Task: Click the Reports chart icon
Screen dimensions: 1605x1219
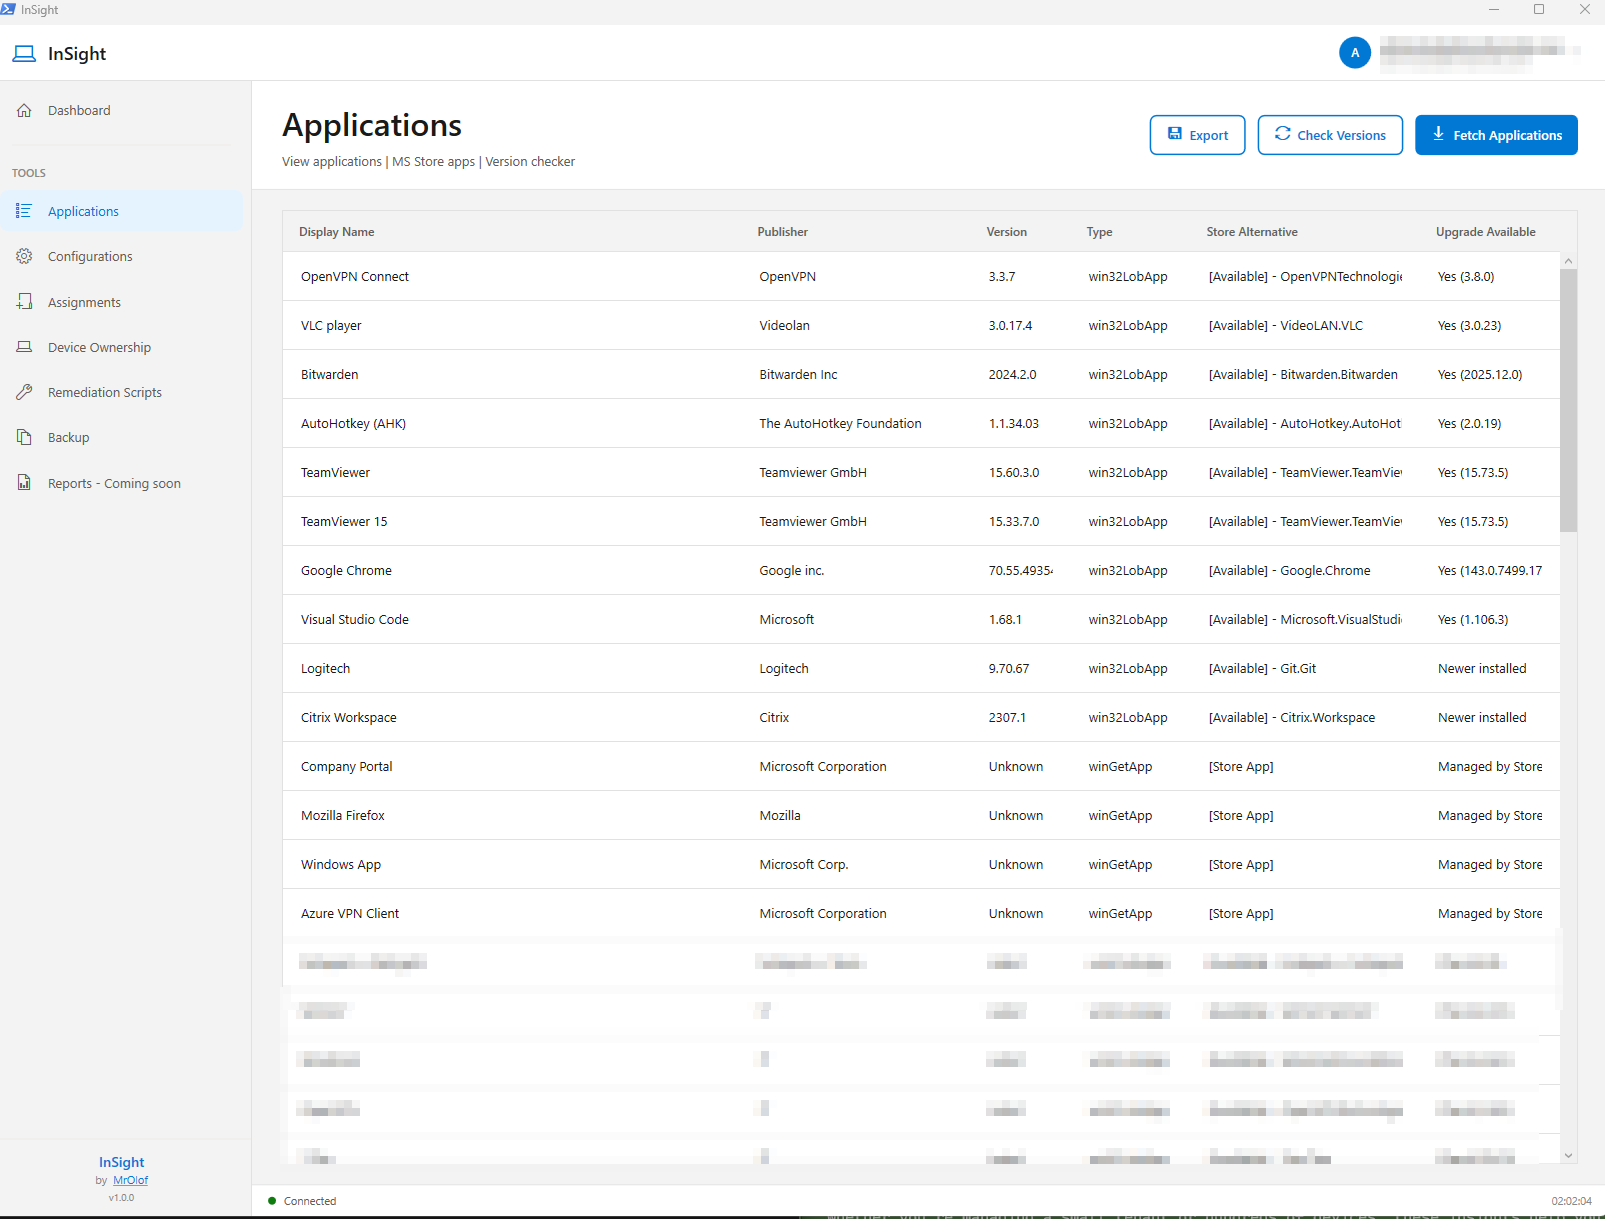Action: tap(24, 483)
